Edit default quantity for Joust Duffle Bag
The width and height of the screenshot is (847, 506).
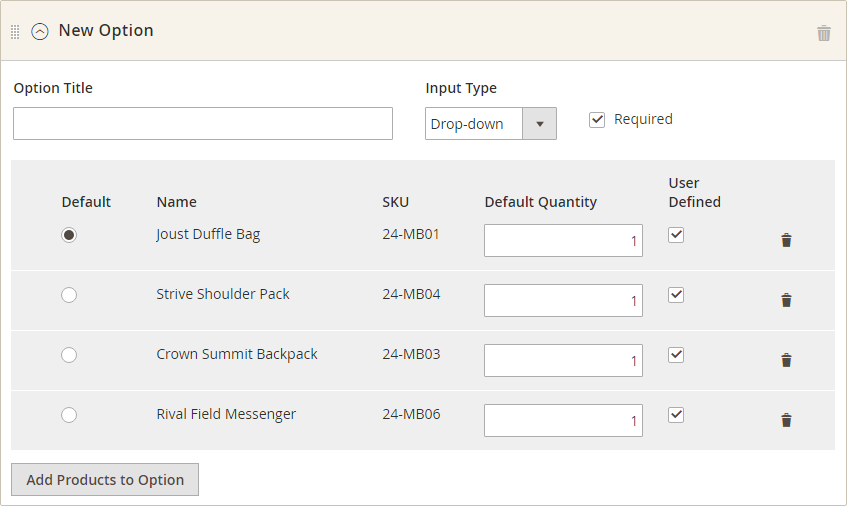point(563,240)
